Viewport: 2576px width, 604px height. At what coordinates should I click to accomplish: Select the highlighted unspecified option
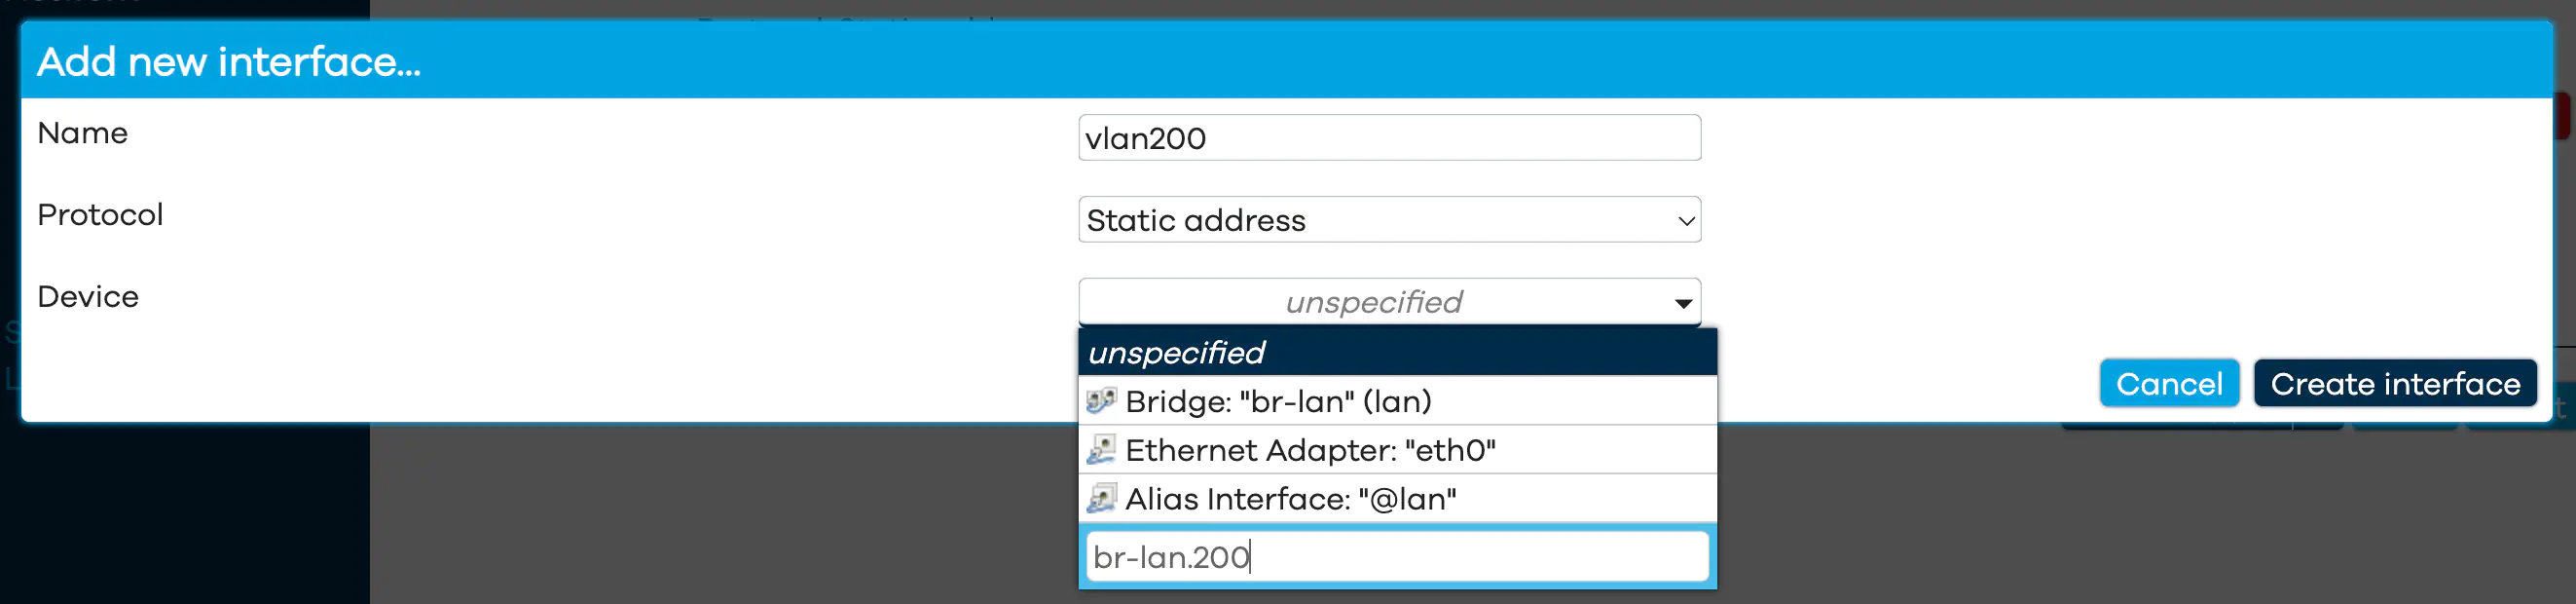(x=1397, y=352)
